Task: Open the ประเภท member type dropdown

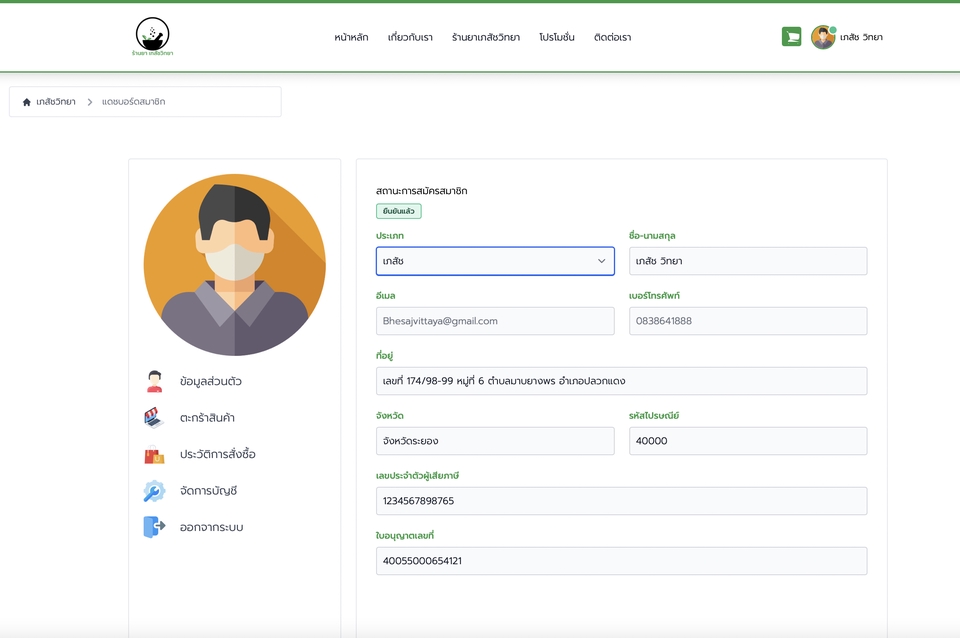Action: tap(495, 261)
